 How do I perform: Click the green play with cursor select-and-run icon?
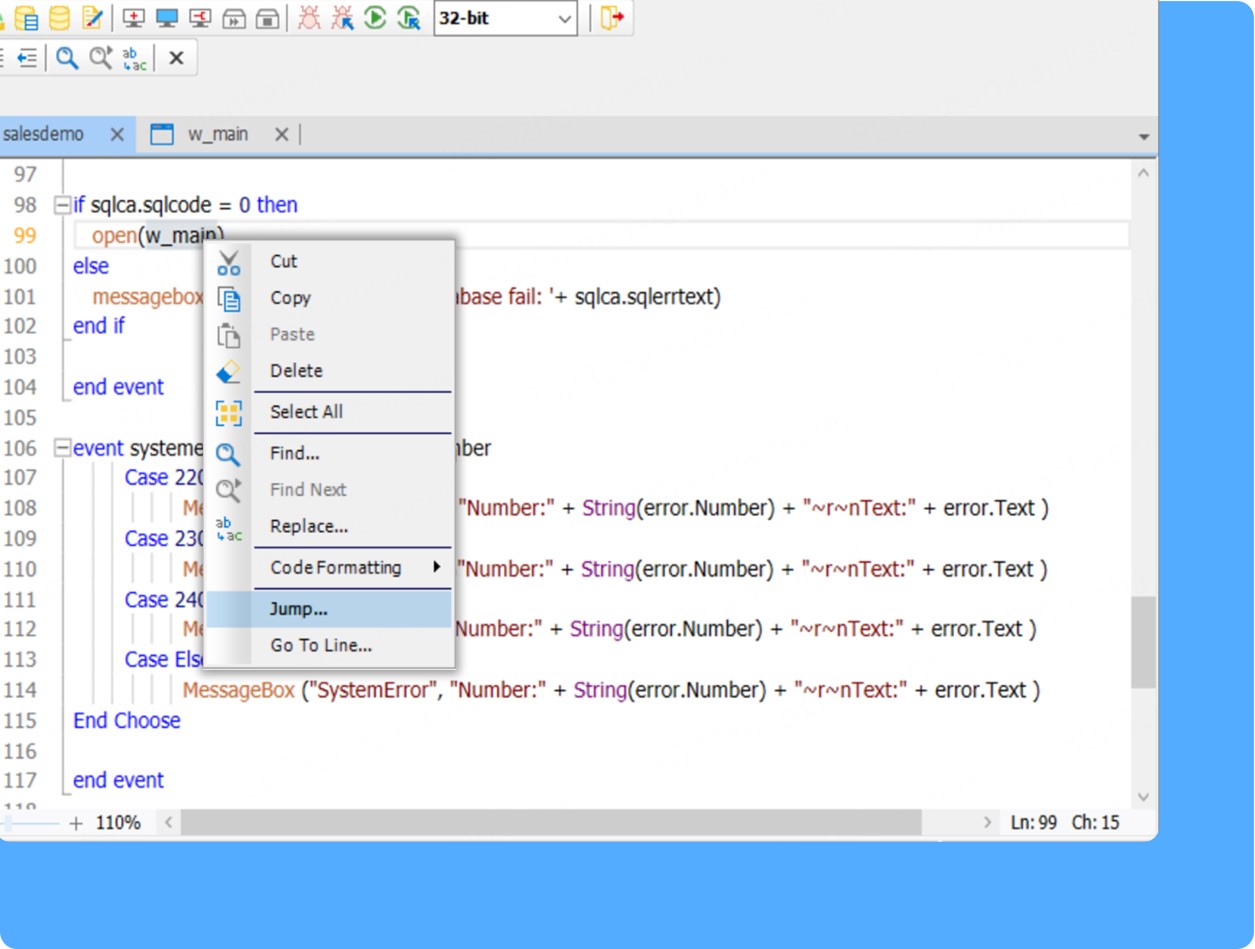point(408,18)
